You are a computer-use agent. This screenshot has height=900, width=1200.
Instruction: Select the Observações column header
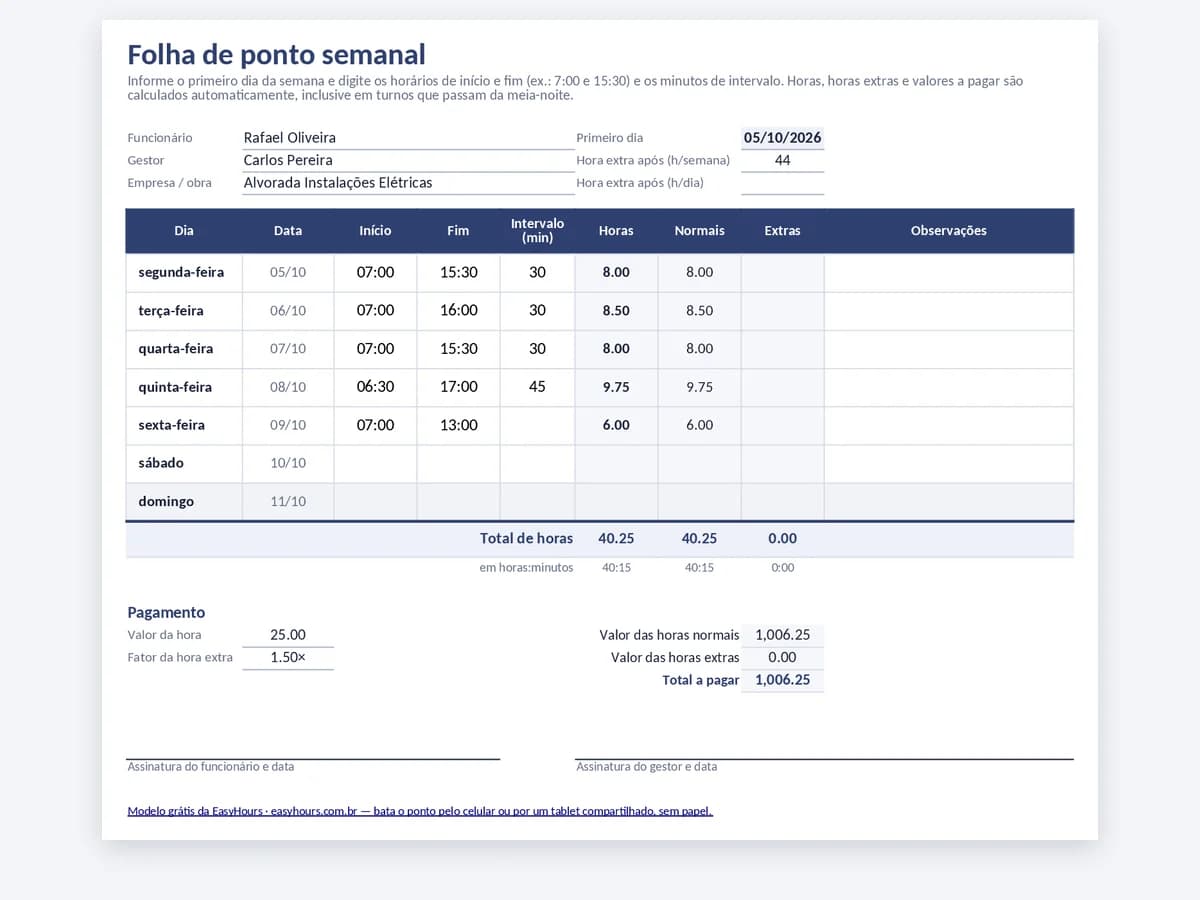(x=949, y=231)
